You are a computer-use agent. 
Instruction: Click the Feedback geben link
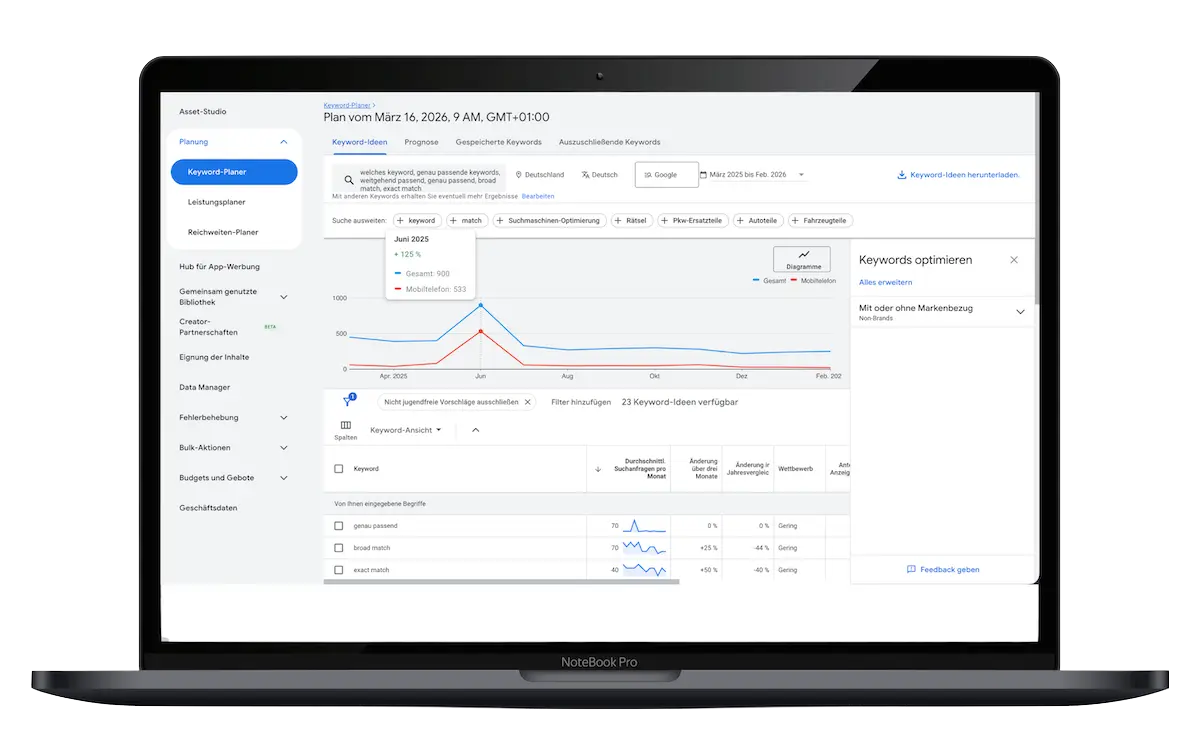pyautogui.click(x=943, y=569)
